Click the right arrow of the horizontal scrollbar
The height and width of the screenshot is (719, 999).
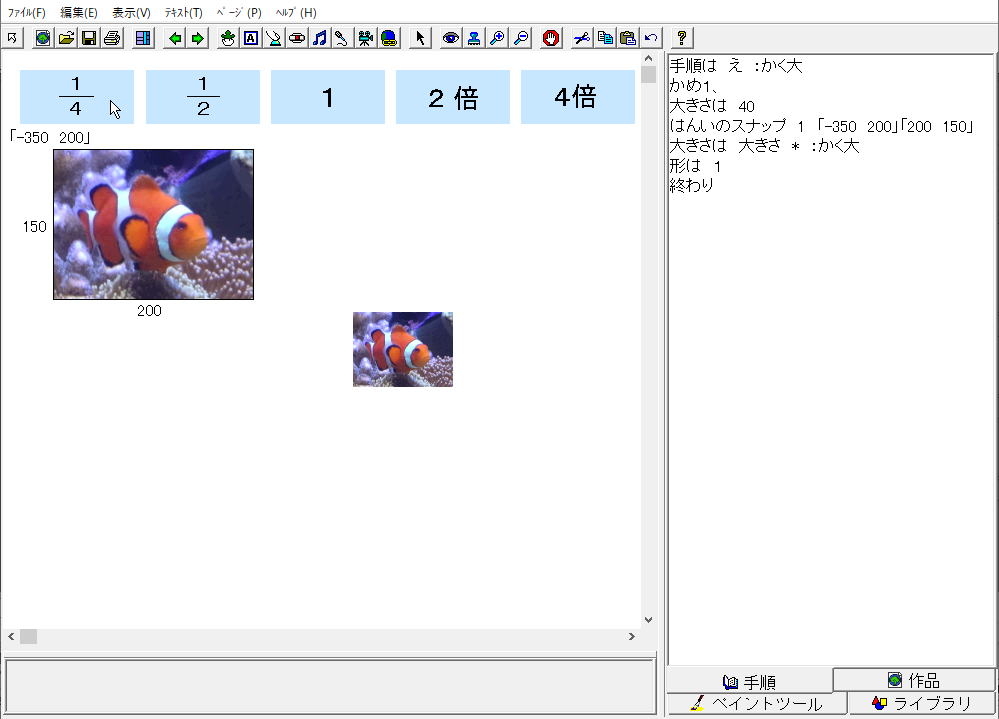click(x=631, y=636)
